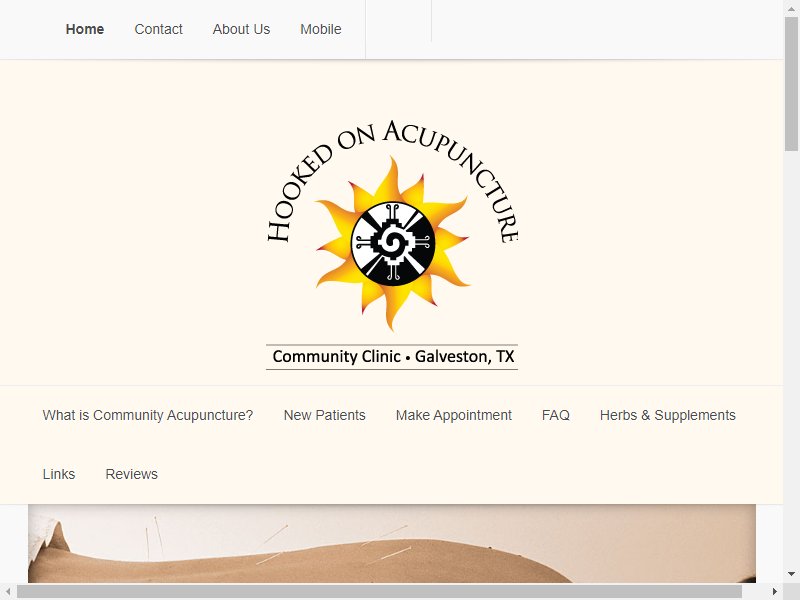Click the horizontal scrollbar right arrow

pyautogui.click(x=775, y=592)
